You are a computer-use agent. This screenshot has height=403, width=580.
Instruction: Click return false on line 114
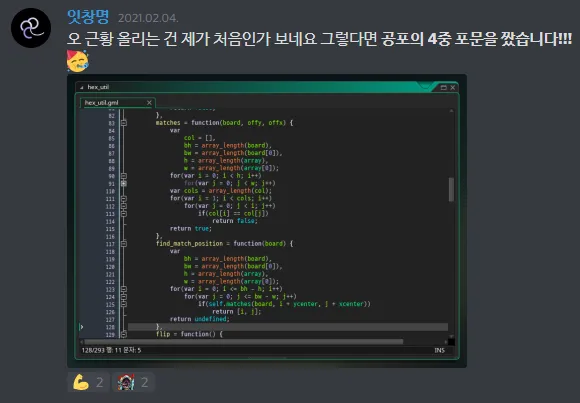(235, 221)
